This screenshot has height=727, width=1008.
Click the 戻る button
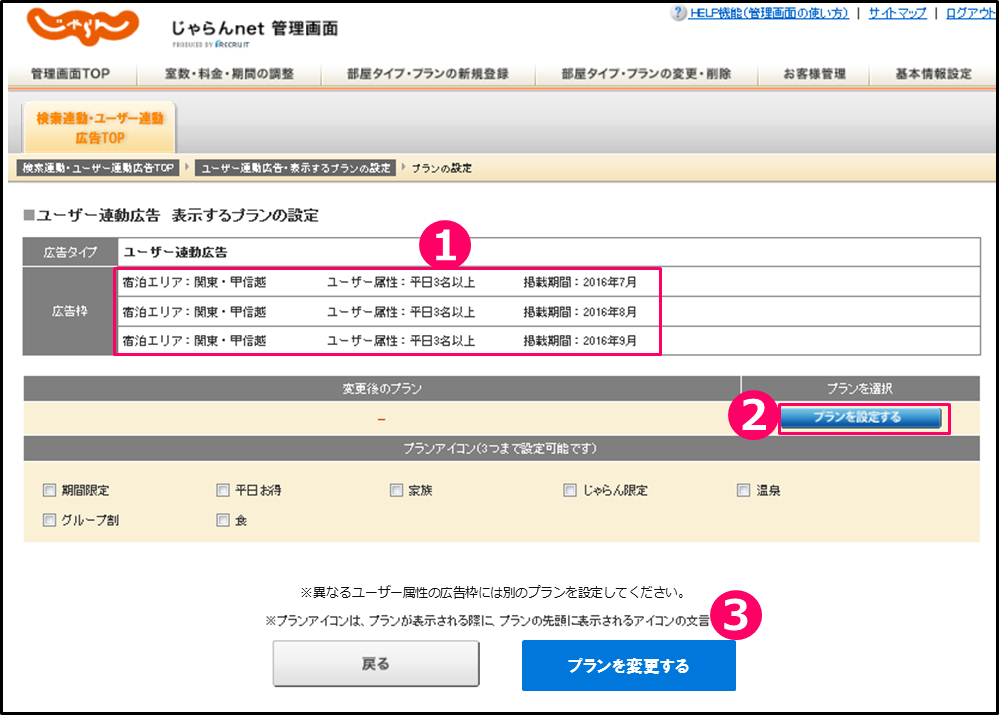coord(376,664)
